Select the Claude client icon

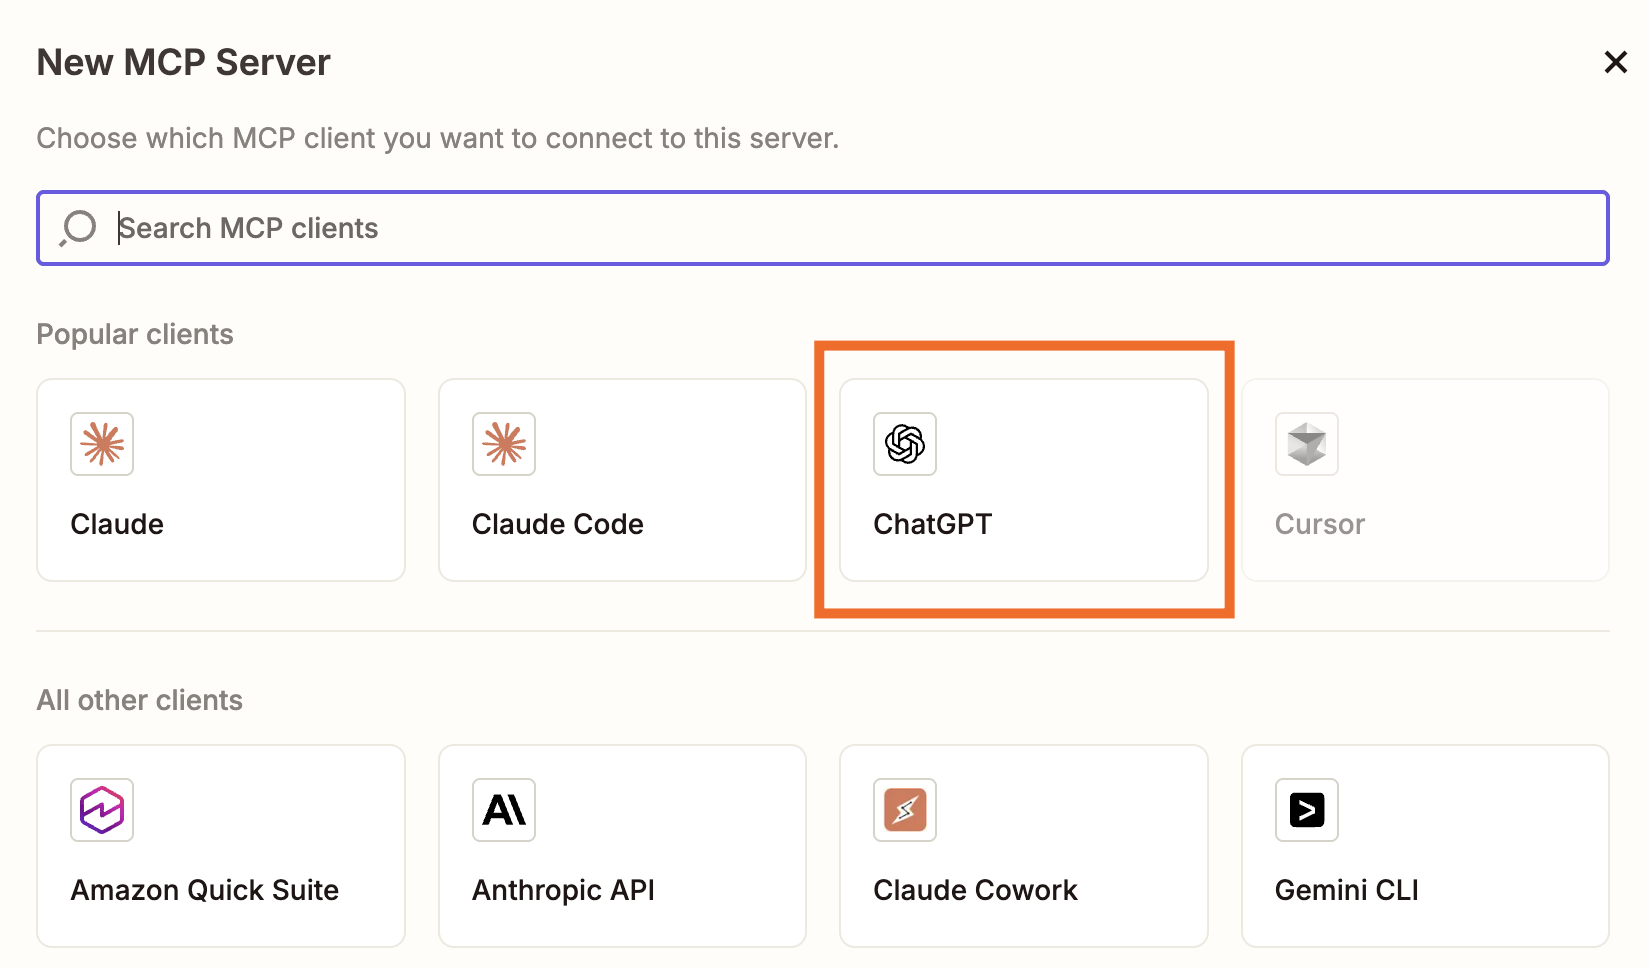point(101,444)
